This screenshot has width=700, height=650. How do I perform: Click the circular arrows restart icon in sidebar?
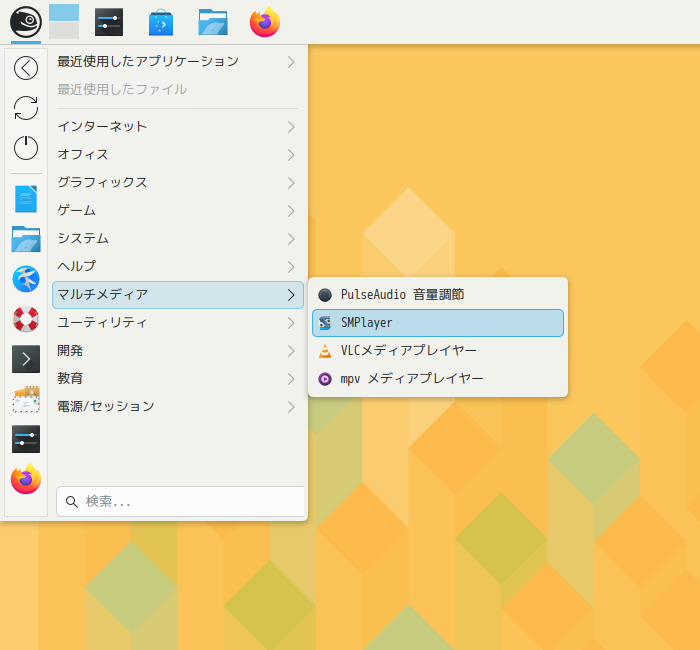[x=26, y=108]
